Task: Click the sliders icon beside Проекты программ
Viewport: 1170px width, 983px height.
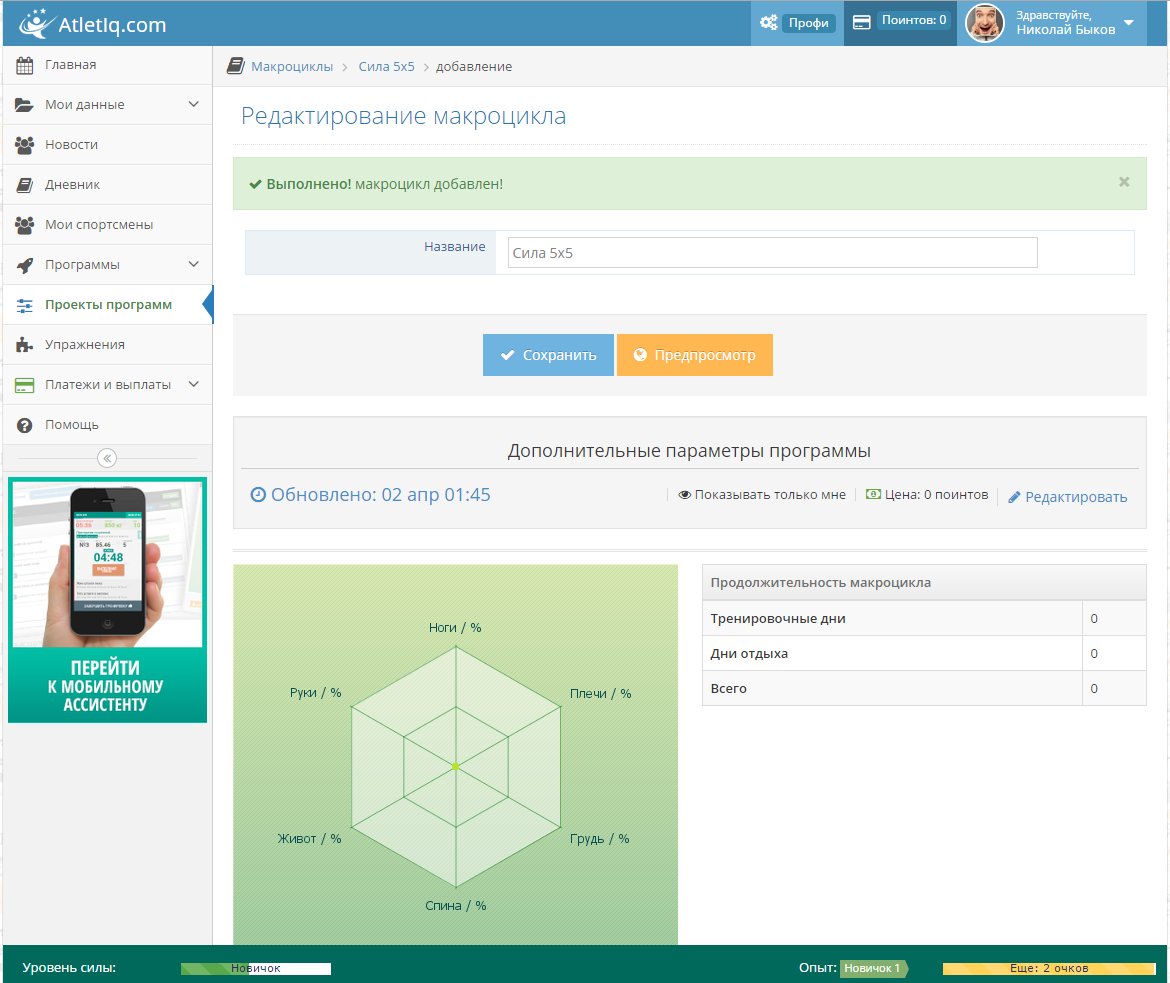Action: [x=25, y=305]
